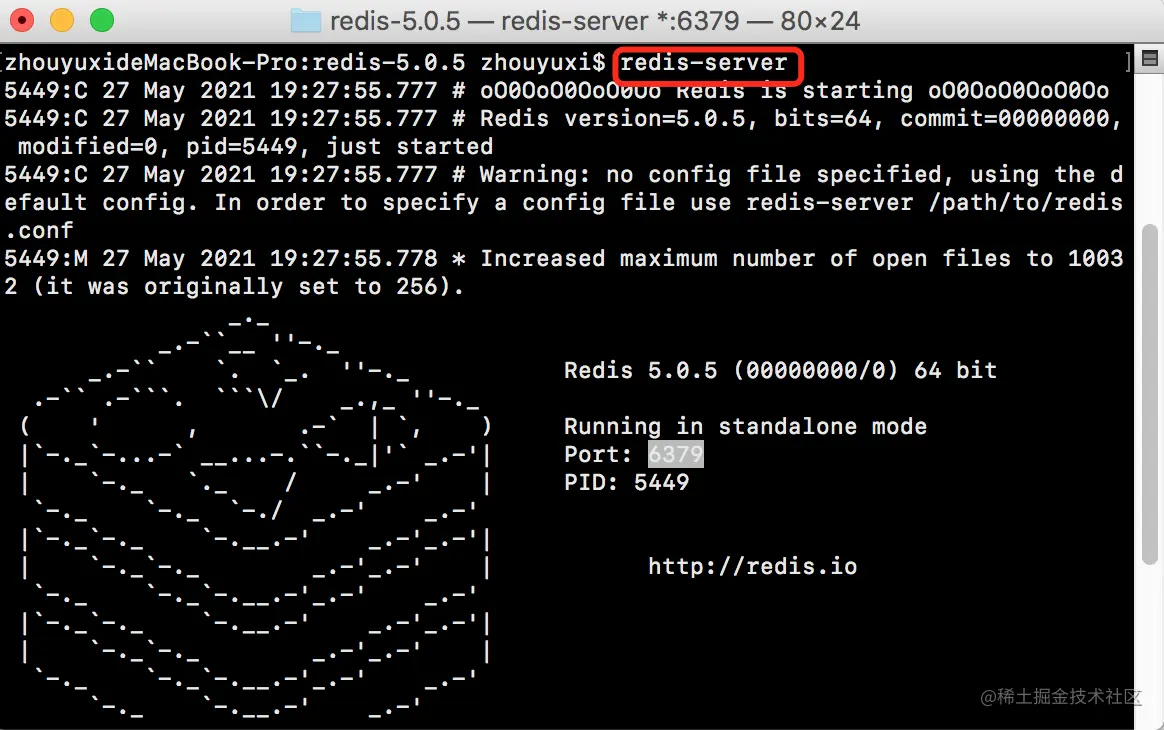Click the folder proxy icon in title bar
The height and width of the screenshot is (730, 1164).
(305, 21)
